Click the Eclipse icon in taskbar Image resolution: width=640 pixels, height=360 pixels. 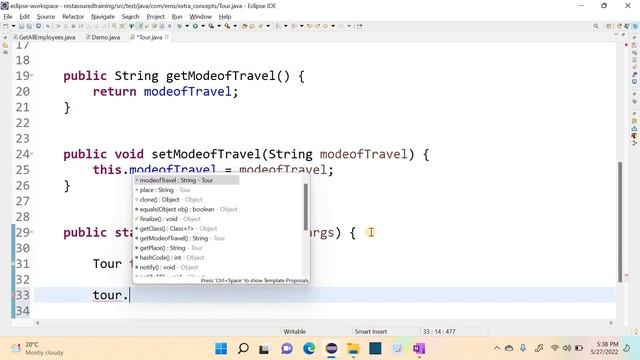pos(331,349)
